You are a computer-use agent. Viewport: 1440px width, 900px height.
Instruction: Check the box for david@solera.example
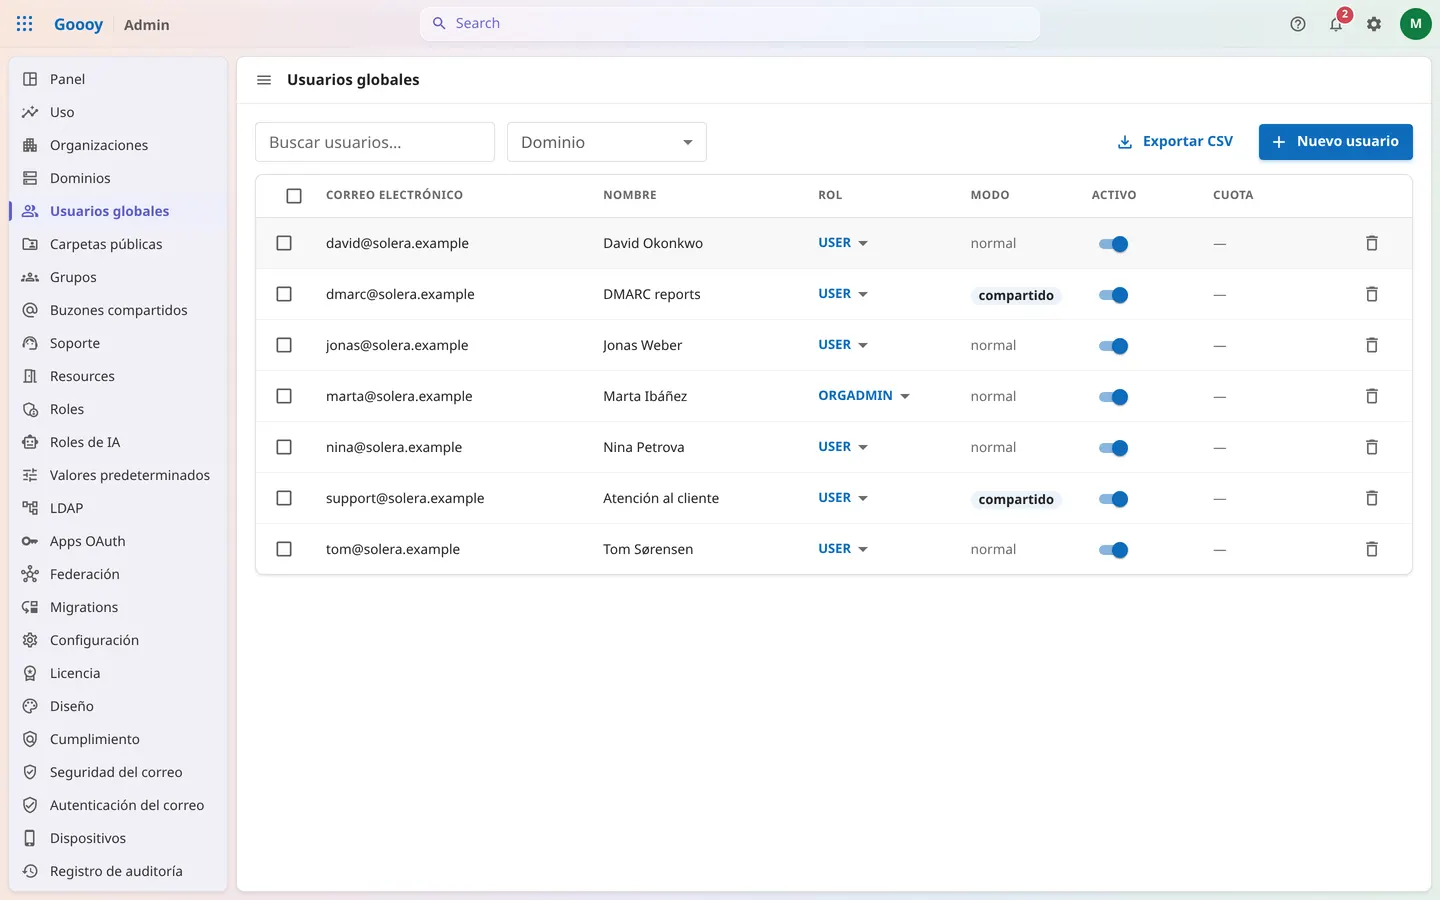point(284,243)
